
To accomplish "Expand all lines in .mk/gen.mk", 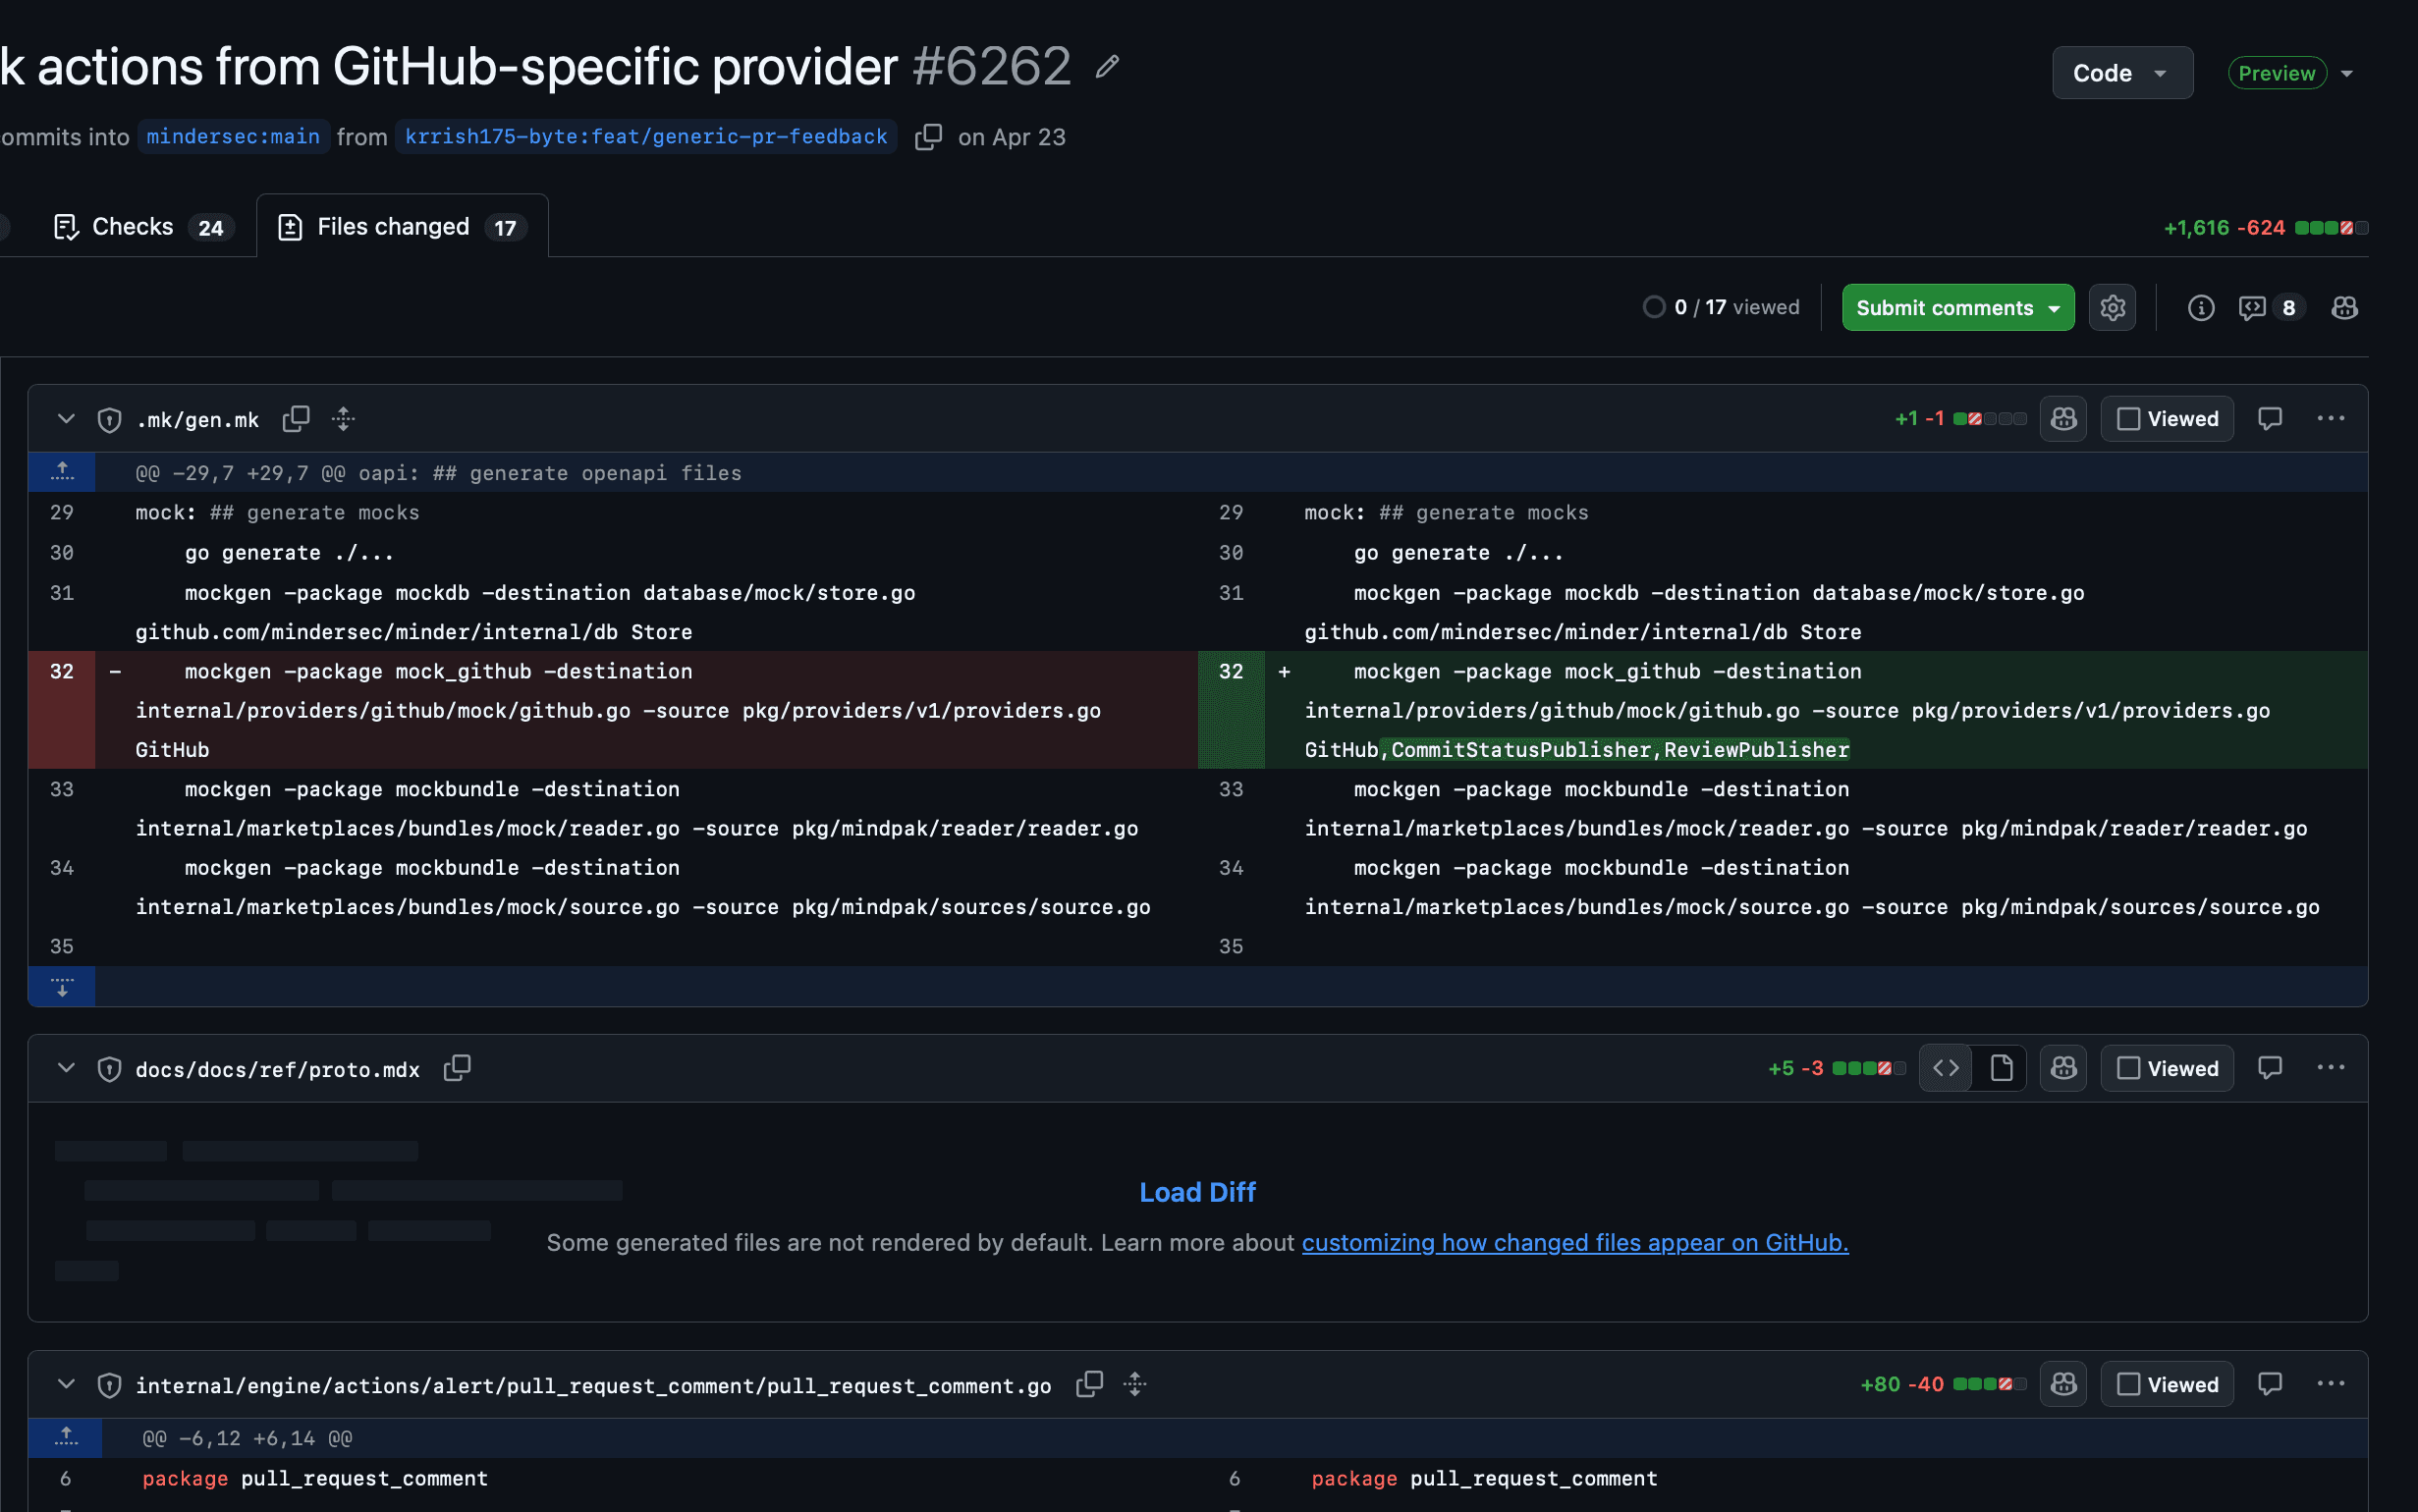I will (x=343, y=419).
